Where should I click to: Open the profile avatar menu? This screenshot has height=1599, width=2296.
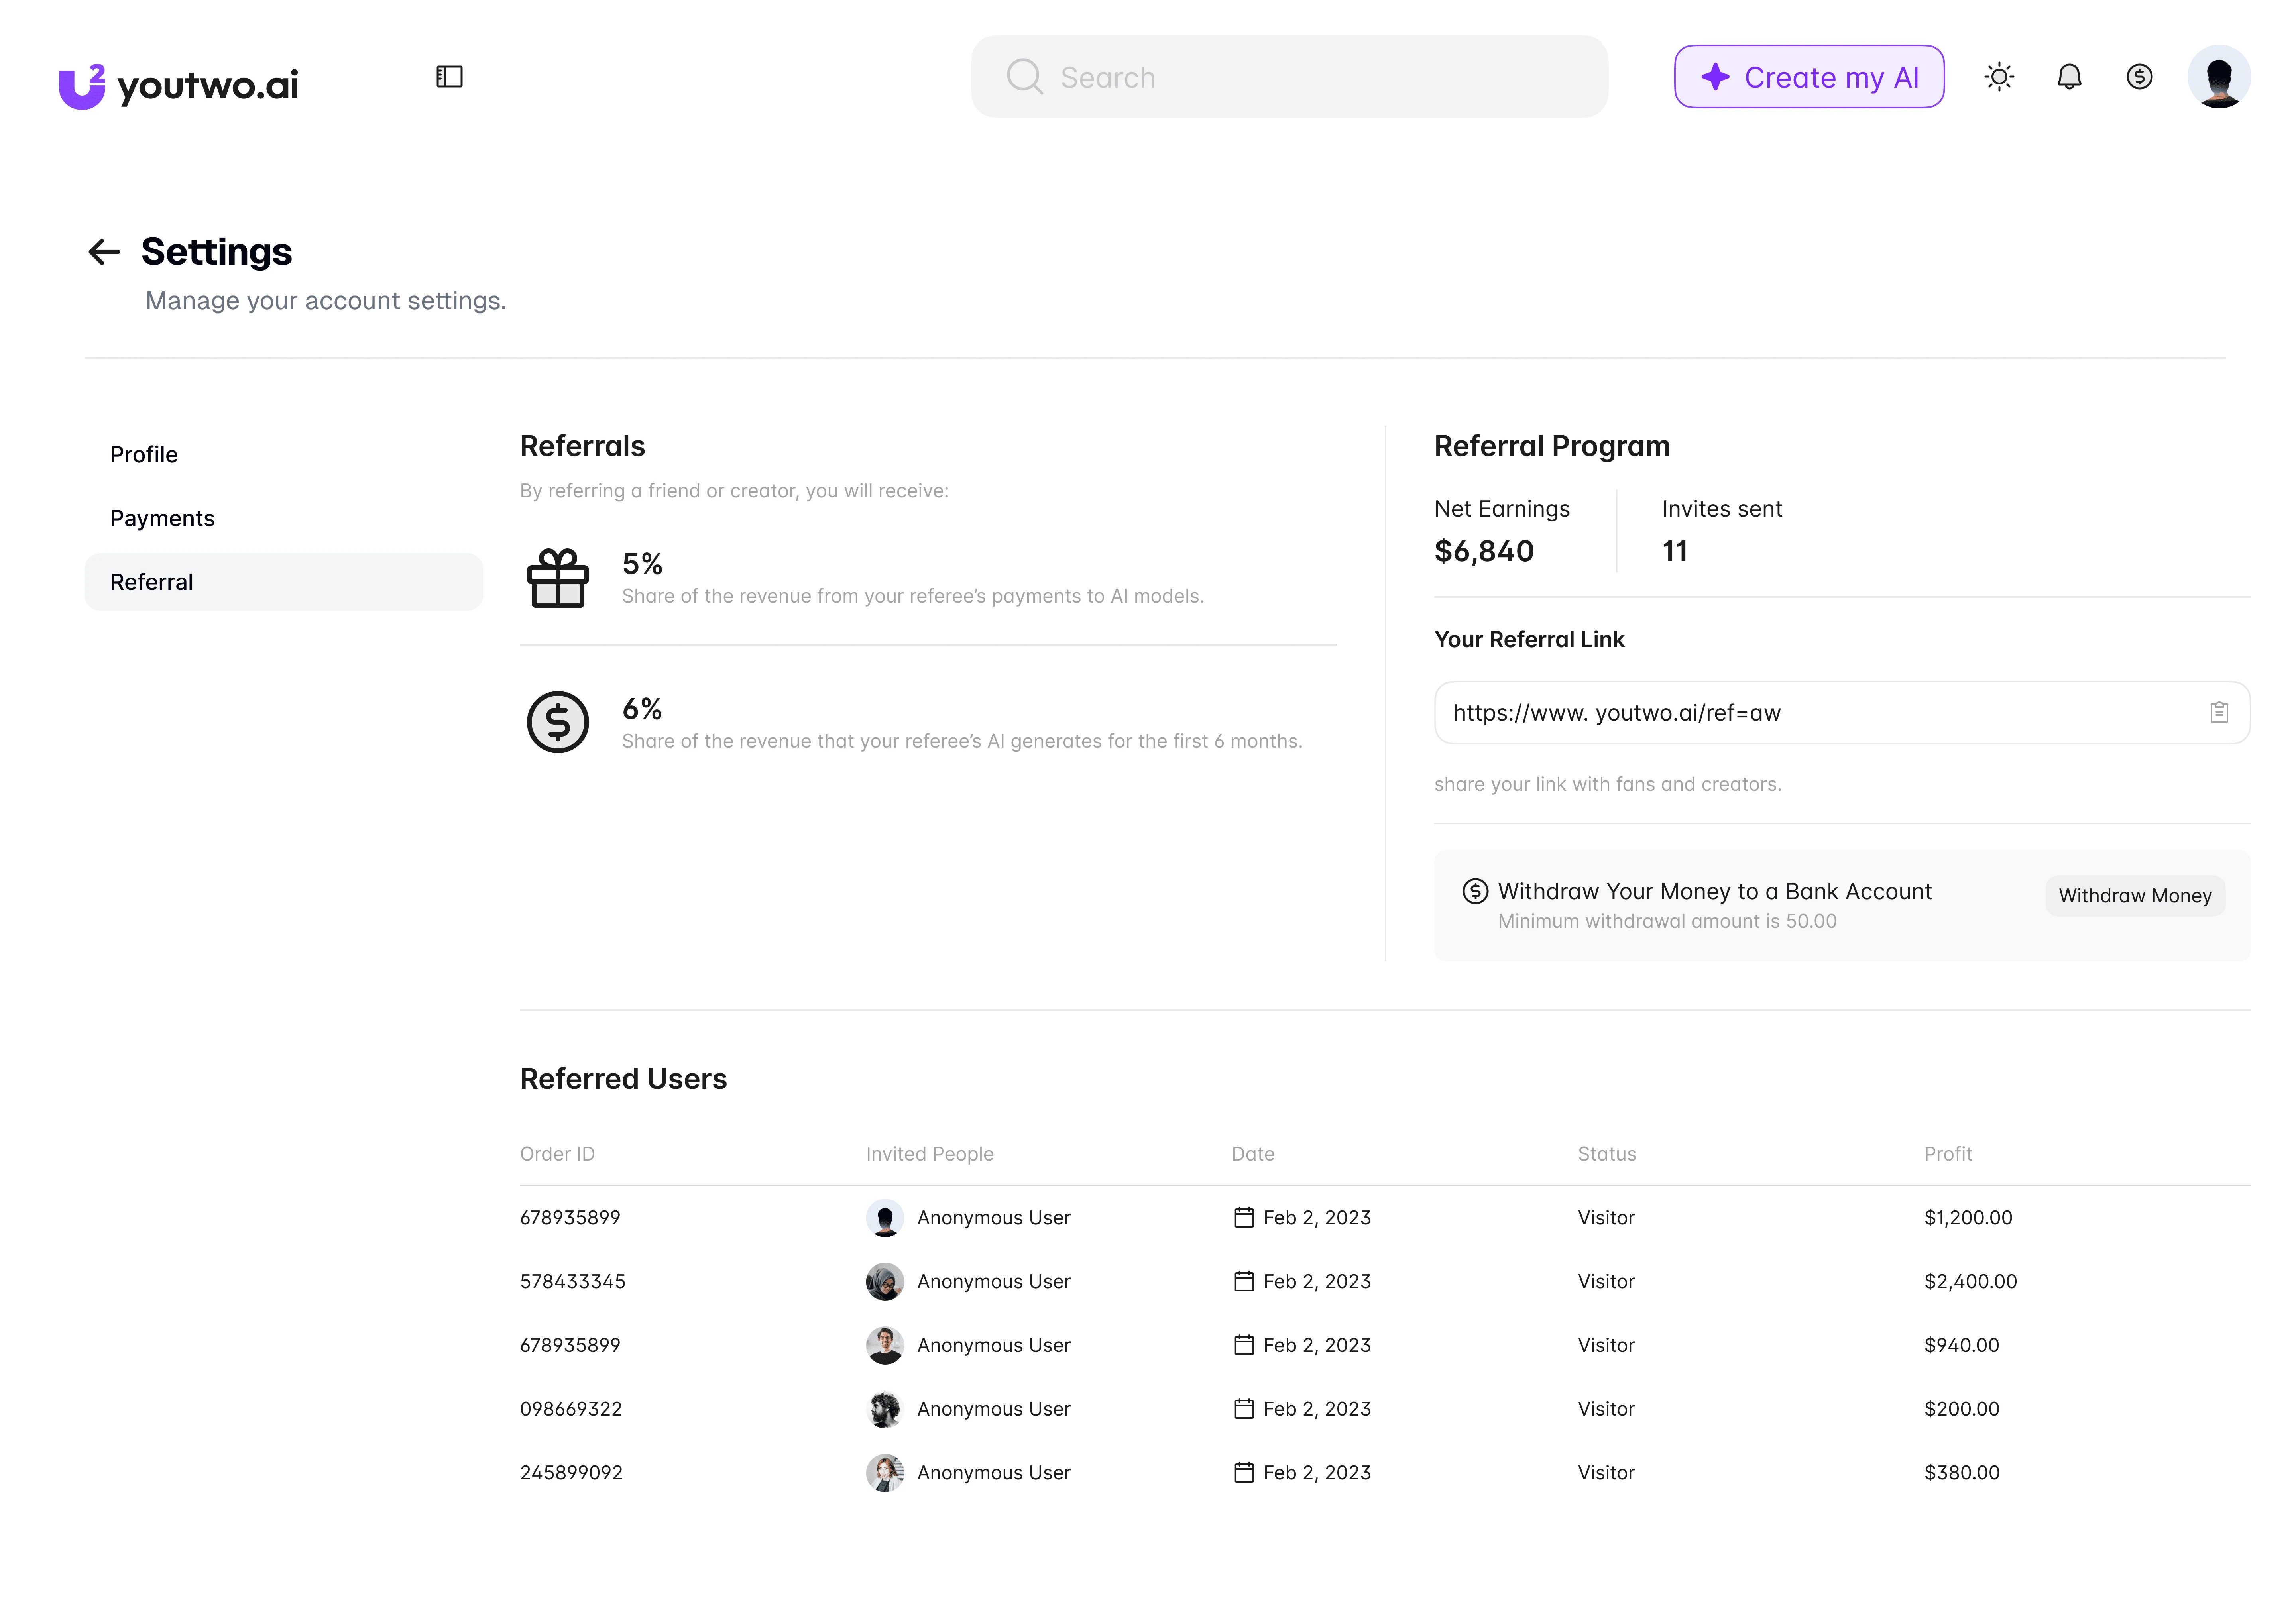2219,77
